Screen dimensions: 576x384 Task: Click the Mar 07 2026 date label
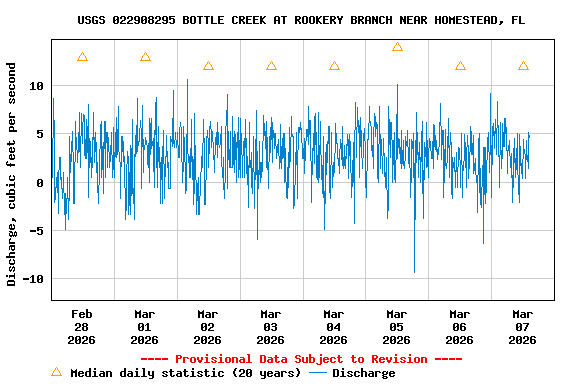[x=522, y=327]
